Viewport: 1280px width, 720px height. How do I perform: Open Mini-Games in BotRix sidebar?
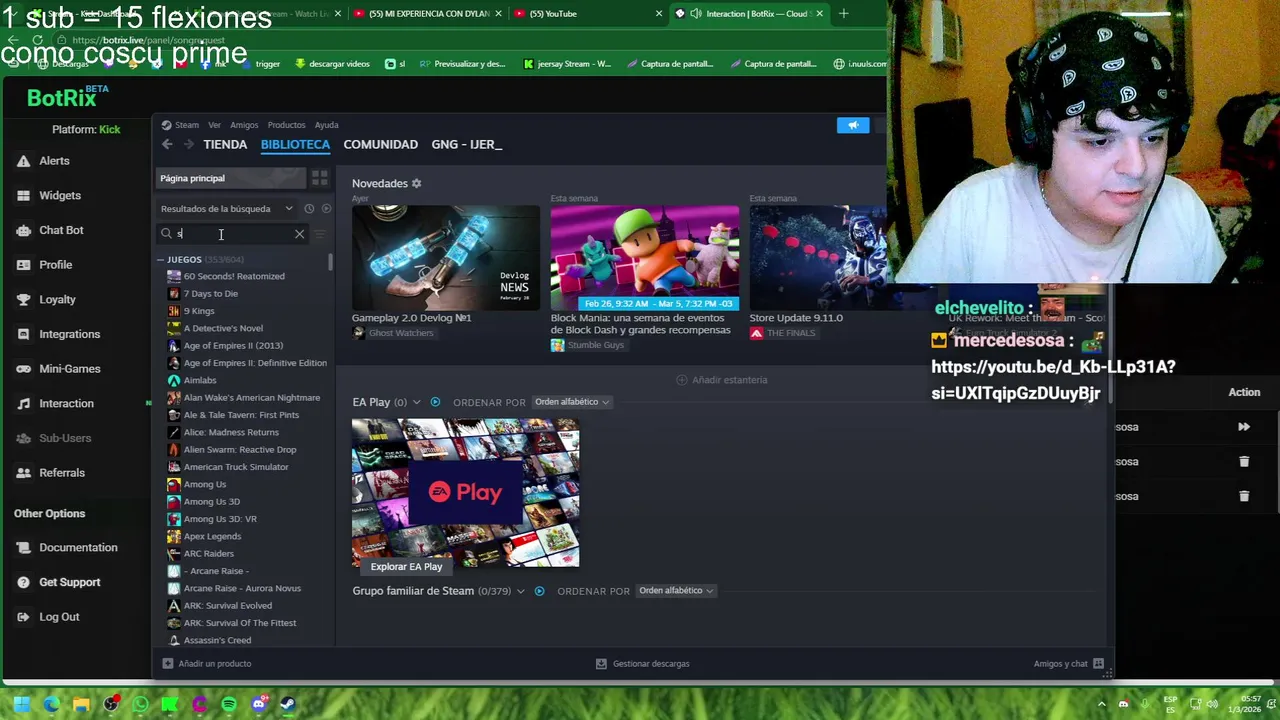(x=70, y=369)
